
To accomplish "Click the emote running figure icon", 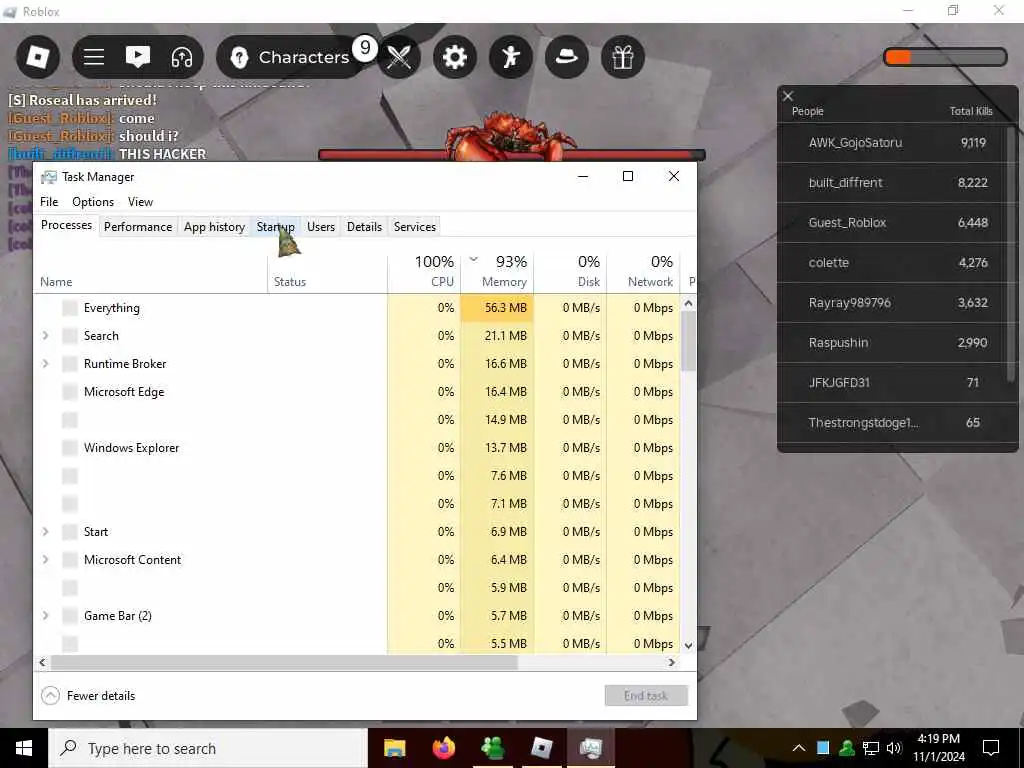I will [511, 57].
